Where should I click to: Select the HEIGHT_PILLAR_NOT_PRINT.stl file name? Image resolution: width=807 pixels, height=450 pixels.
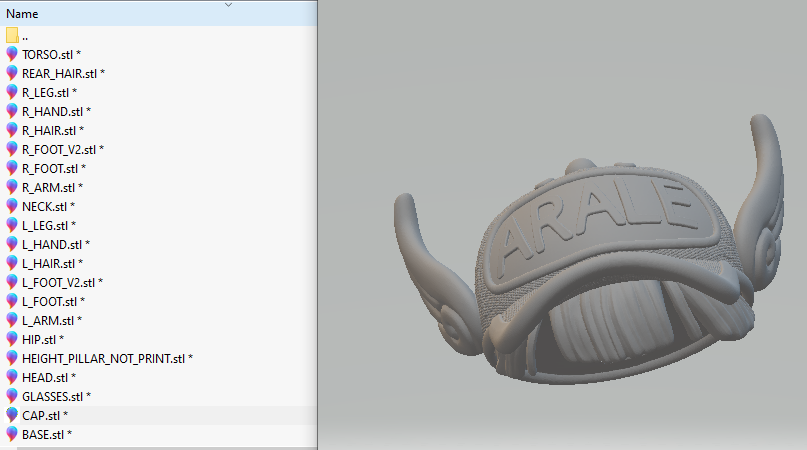(108, 359)
